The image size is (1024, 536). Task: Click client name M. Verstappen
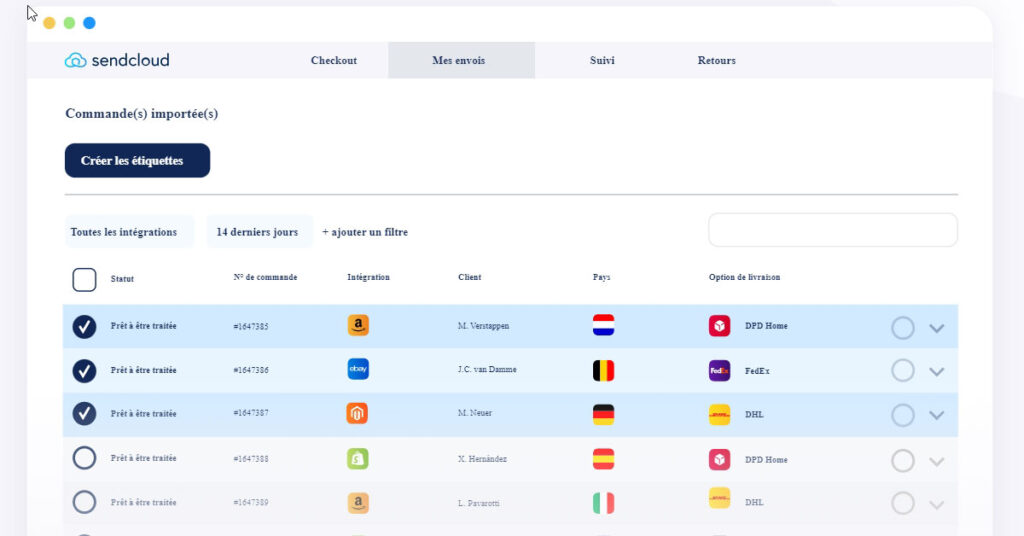click(483, 326)
